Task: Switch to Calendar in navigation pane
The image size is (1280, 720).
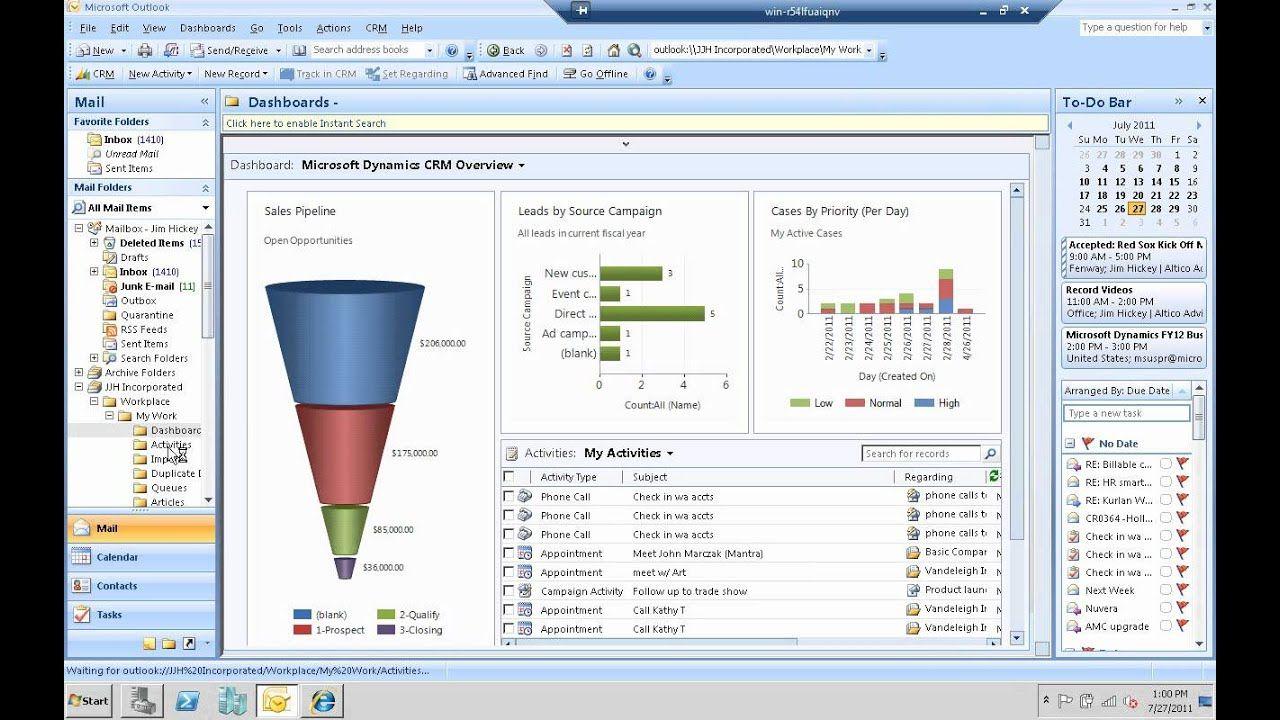Action: point(141,557)
